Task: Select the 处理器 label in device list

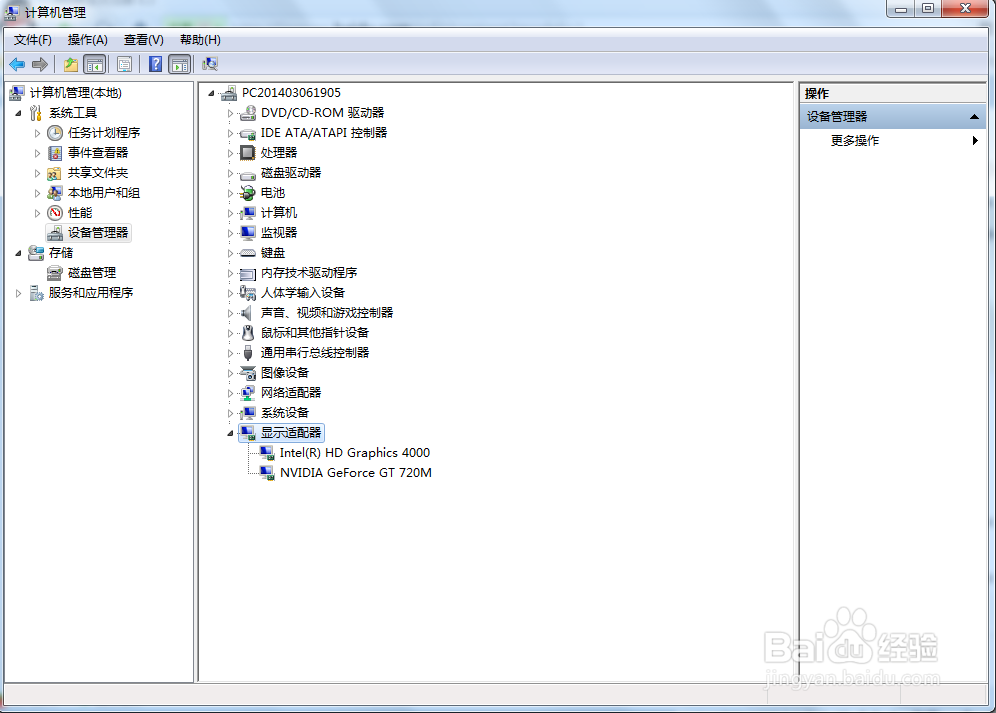Action: [x=279, y=153]
